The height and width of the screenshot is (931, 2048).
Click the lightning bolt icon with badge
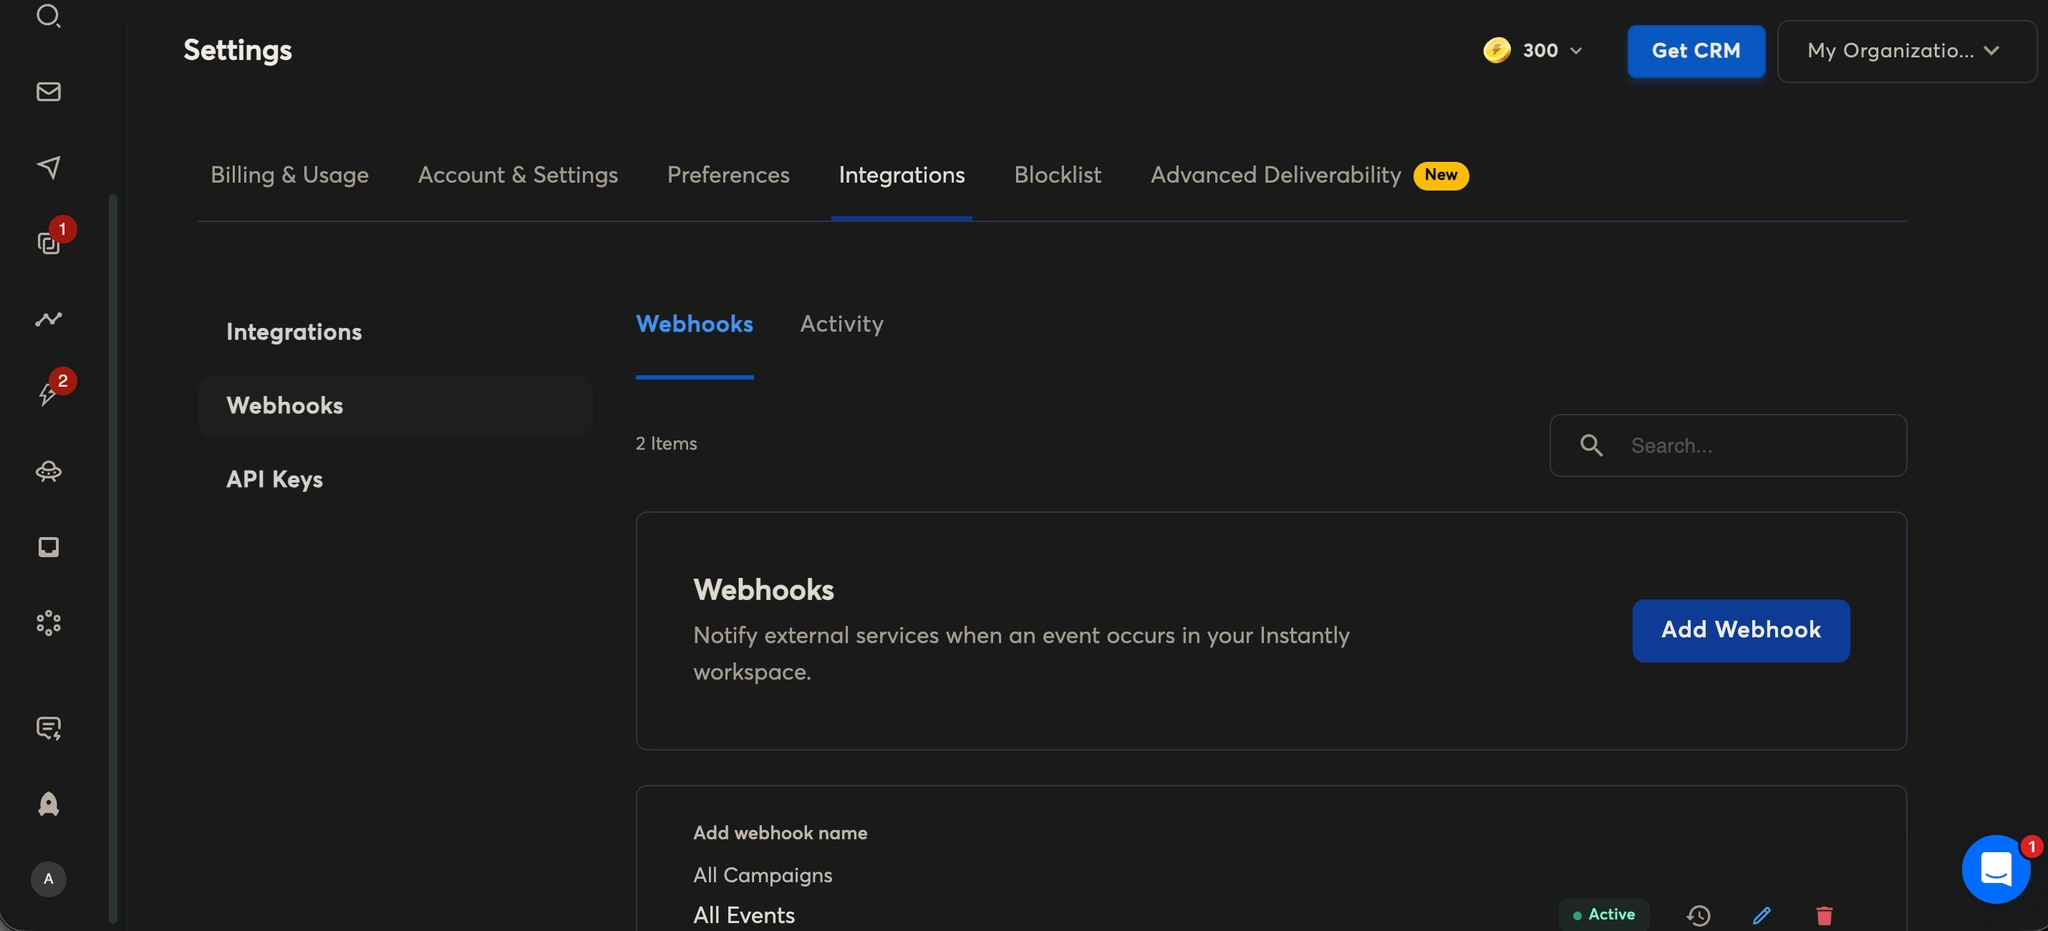[48, 394]
